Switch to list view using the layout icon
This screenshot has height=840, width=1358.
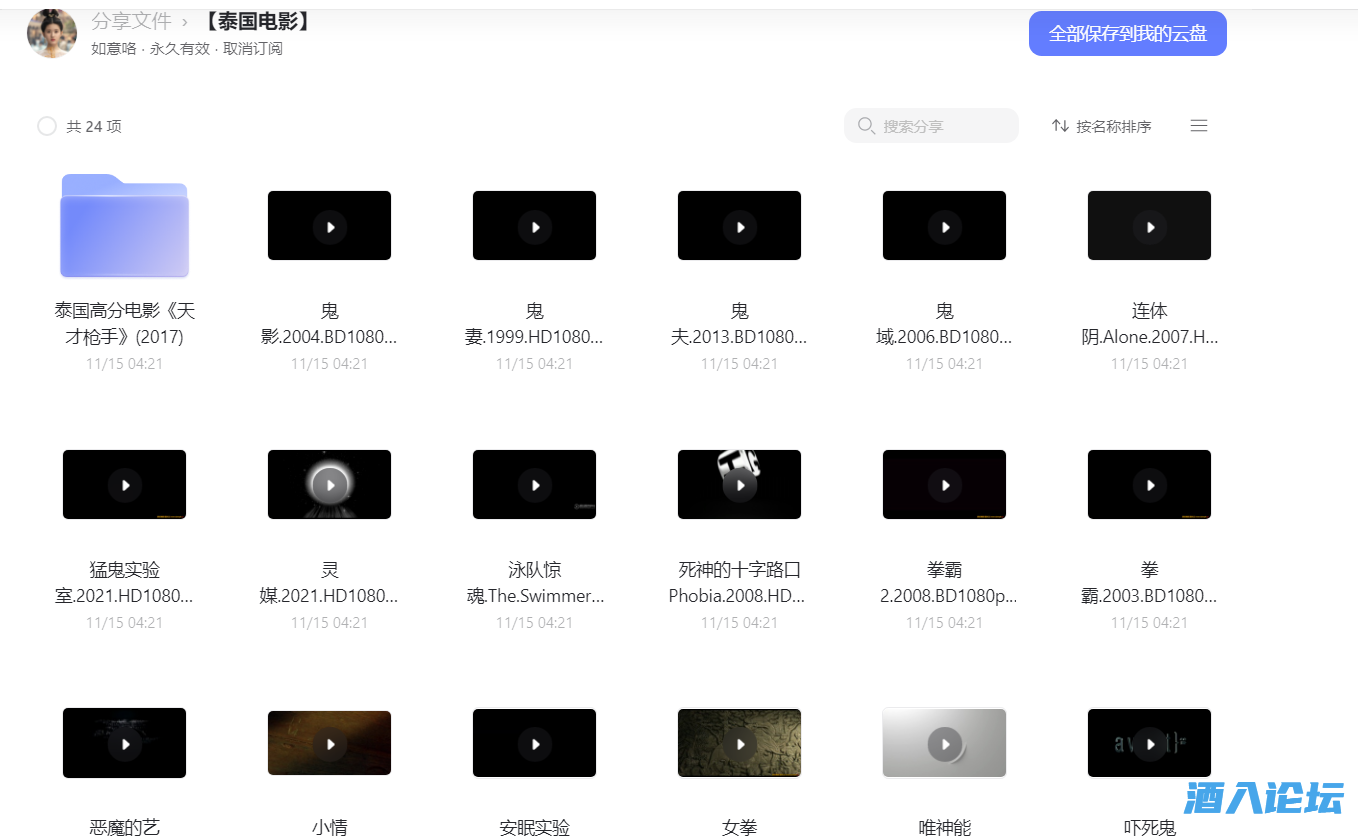coord(1198,126)
